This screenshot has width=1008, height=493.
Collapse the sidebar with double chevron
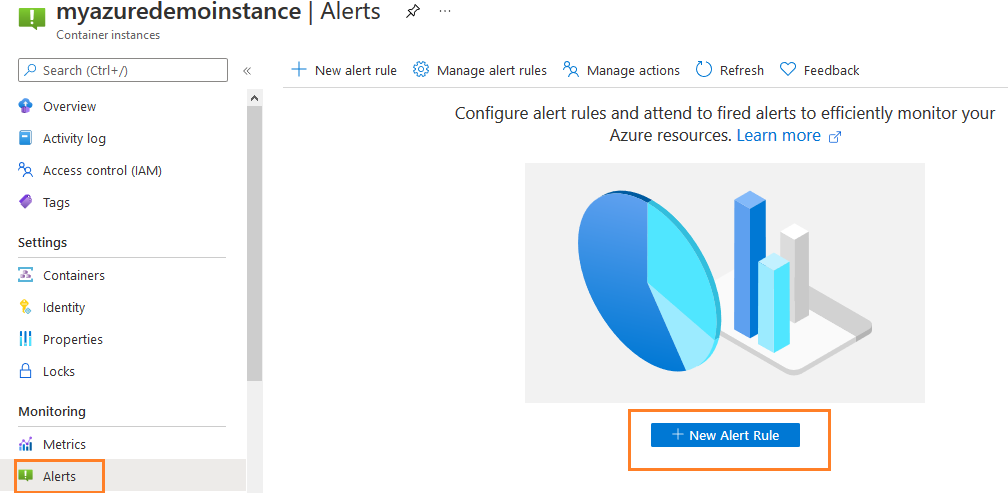pyautogui.click(x=247, y=70)
